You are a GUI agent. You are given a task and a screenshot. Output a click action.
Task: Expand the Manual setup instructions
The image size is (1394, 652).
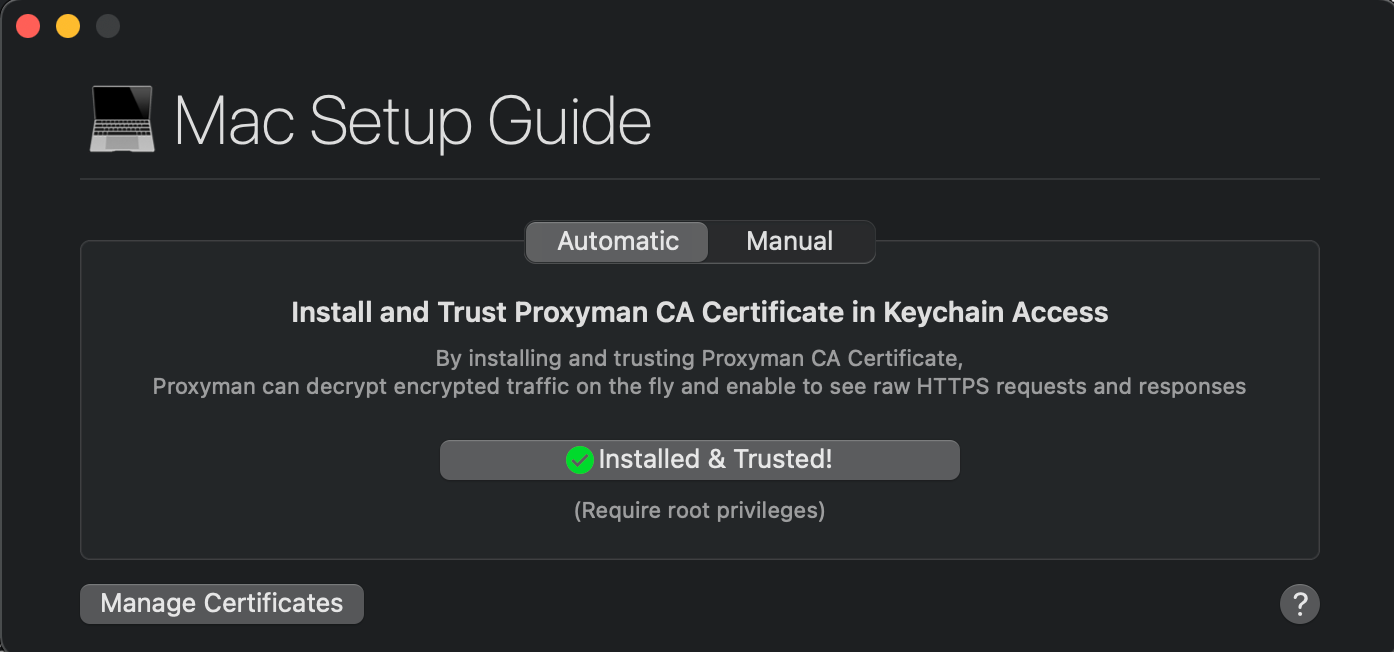789,241
